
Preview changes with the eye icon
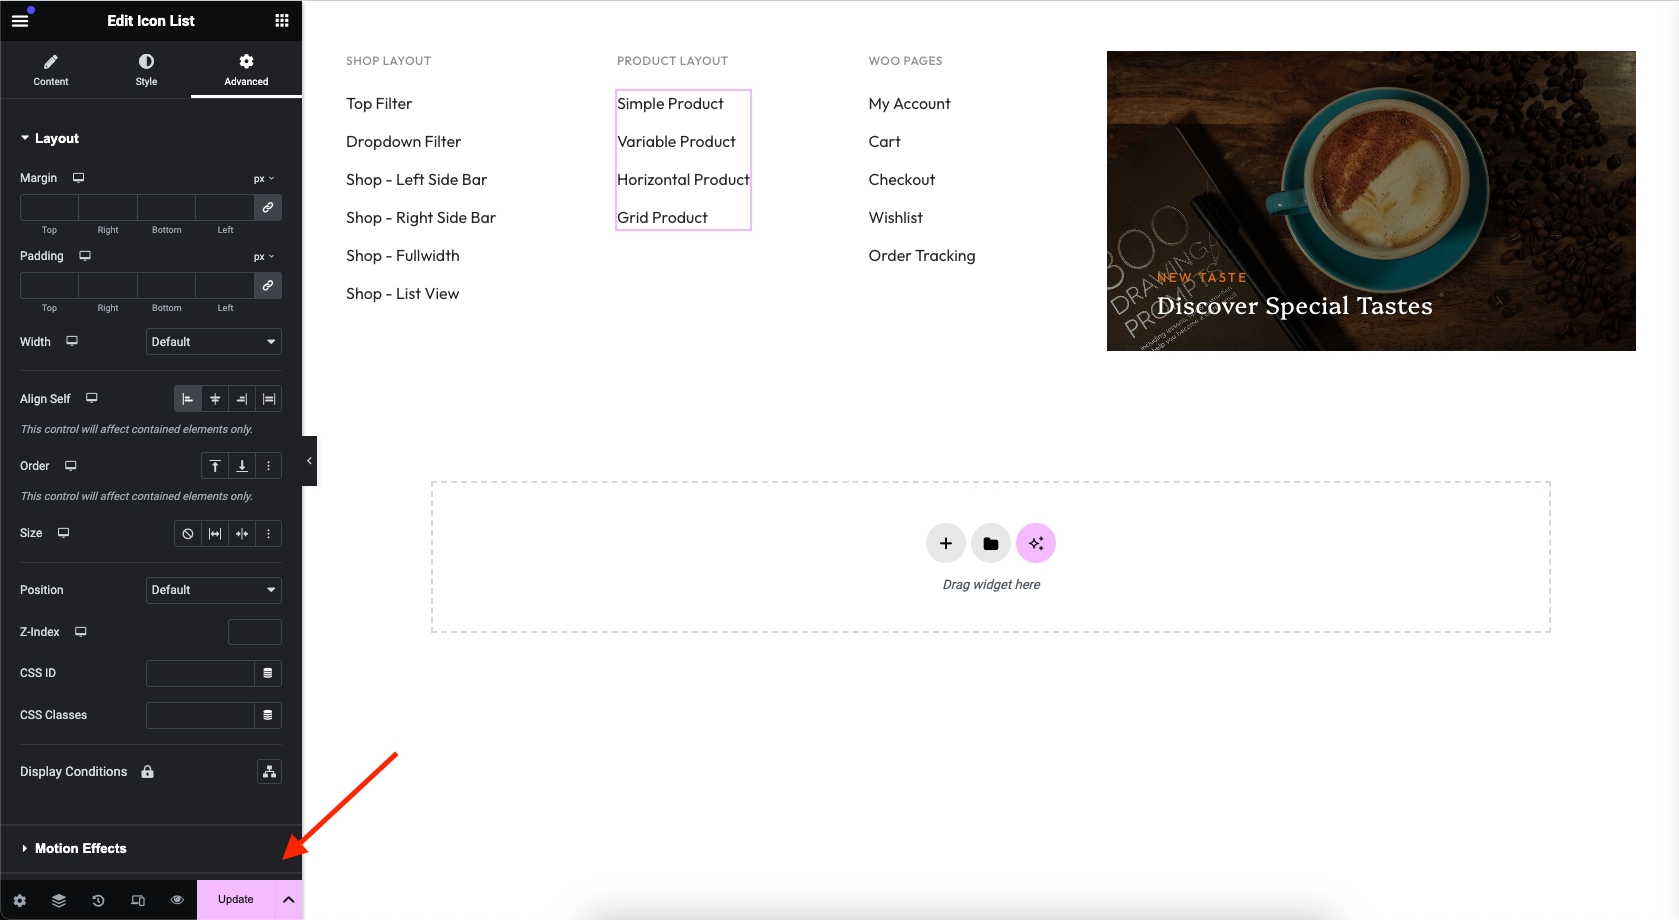coord(177,900)
